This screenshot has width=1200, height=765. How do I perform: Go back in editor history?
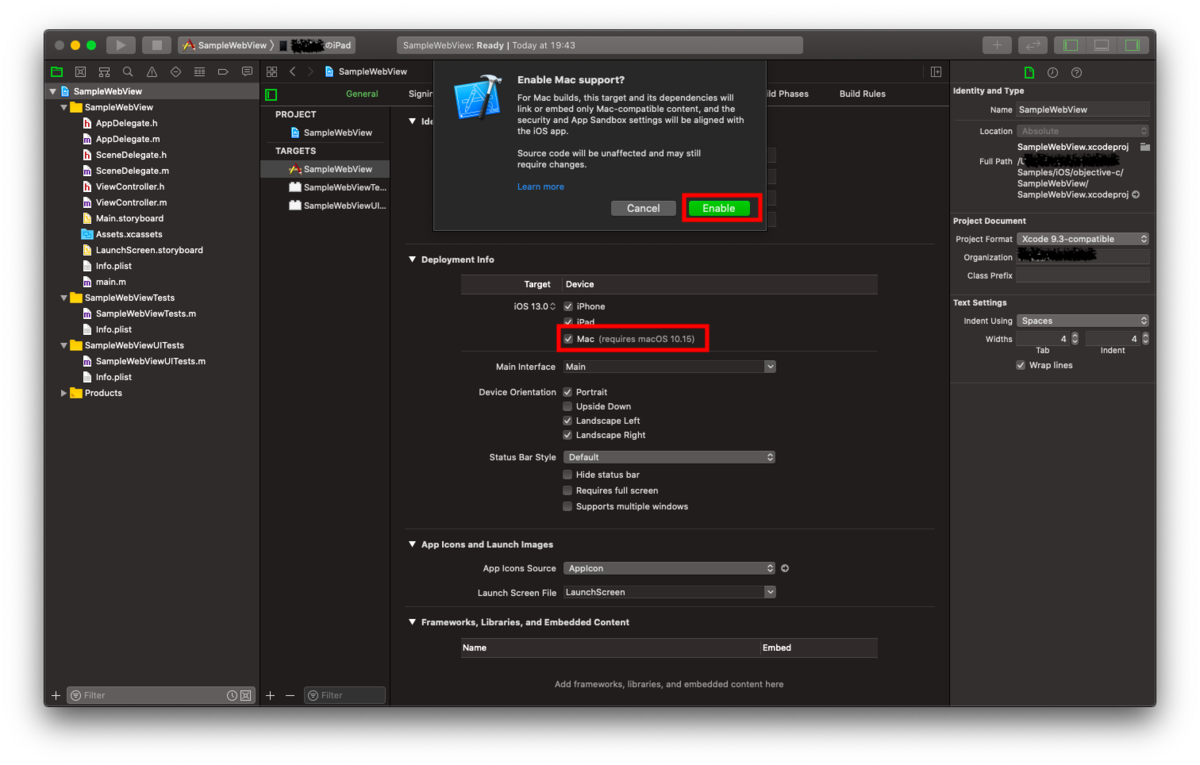[x=292, y=72]
